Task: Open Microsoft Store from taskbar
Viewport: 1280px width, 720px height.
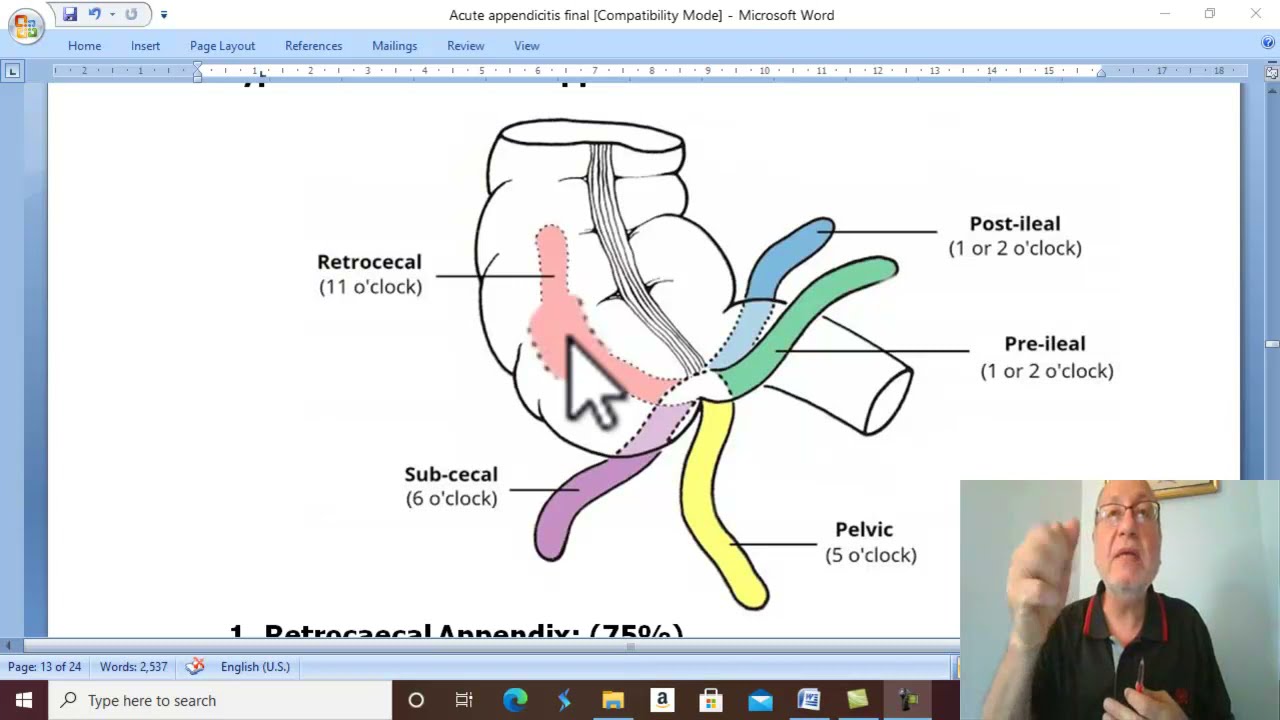Action: (x=711, y=700)
